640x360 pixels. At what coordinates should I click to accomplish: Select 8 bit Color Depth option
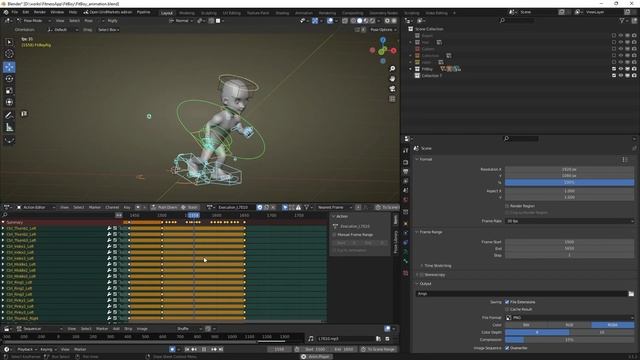[x=537, y=332]
